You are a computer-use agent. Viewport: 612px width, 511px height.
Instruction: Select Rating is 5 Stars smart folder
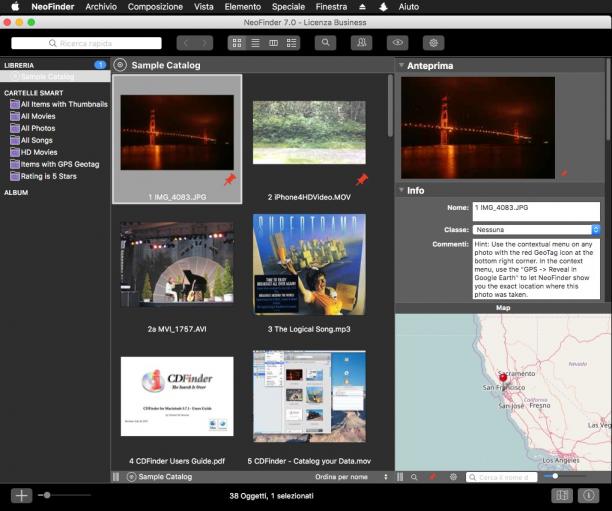[43, 176]
